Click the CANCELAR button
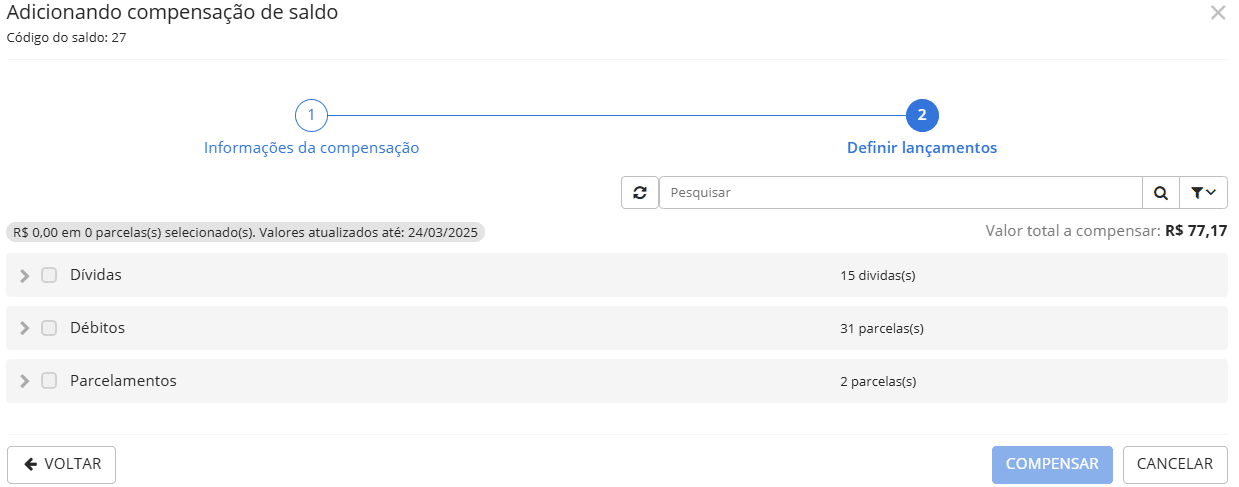This screenshot has width=1239, height=487. coord(1175,464)
